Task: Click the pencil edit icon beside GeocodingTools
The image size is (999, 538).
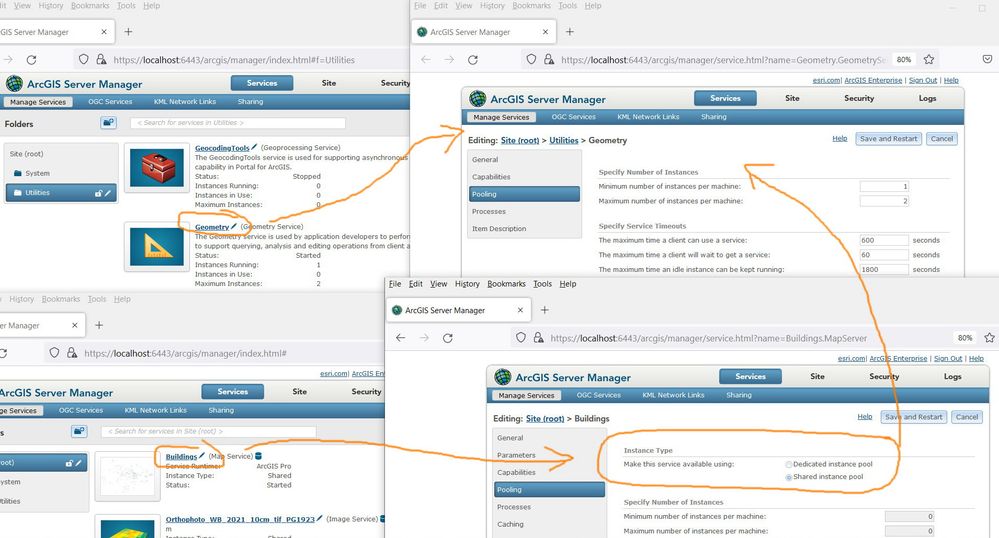Action: [254, 147]
